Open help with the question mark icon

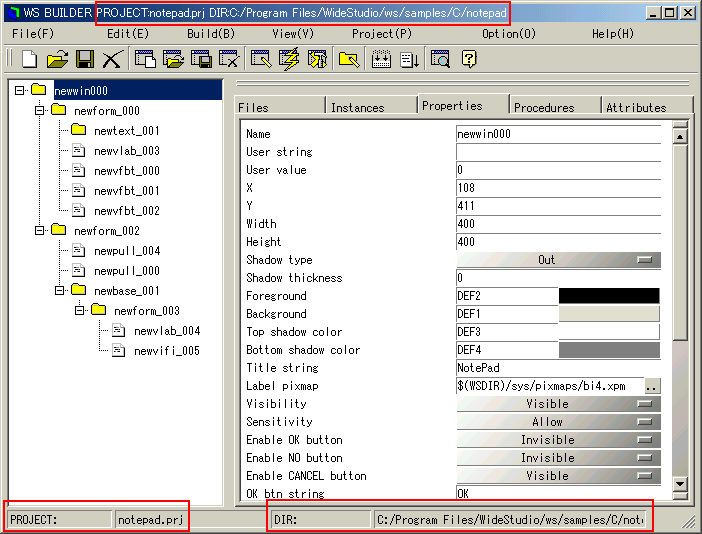click(x=468, y=60)
